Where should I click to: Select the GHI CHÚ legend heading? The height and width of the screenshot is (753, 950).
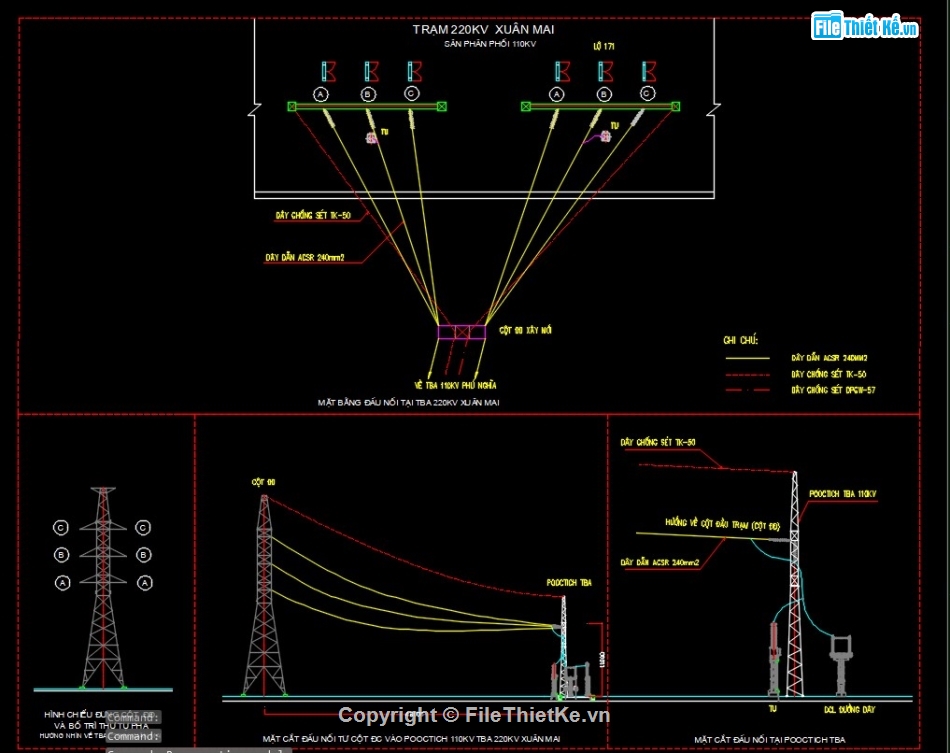tap(741, 340)
